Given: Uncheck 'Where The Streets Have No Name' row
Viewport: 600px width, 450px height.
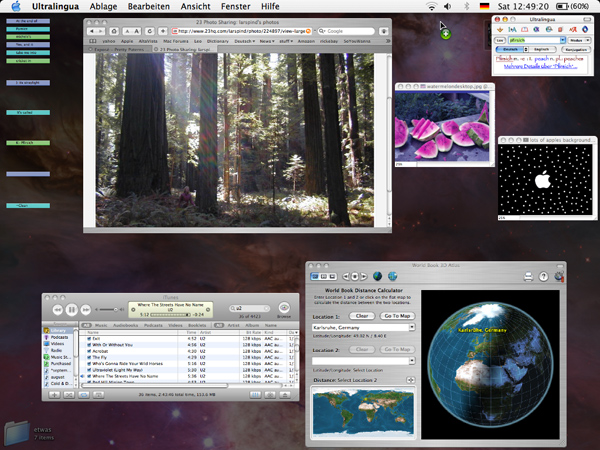Looking at the screenshot, I should click(x=89, y=376).
